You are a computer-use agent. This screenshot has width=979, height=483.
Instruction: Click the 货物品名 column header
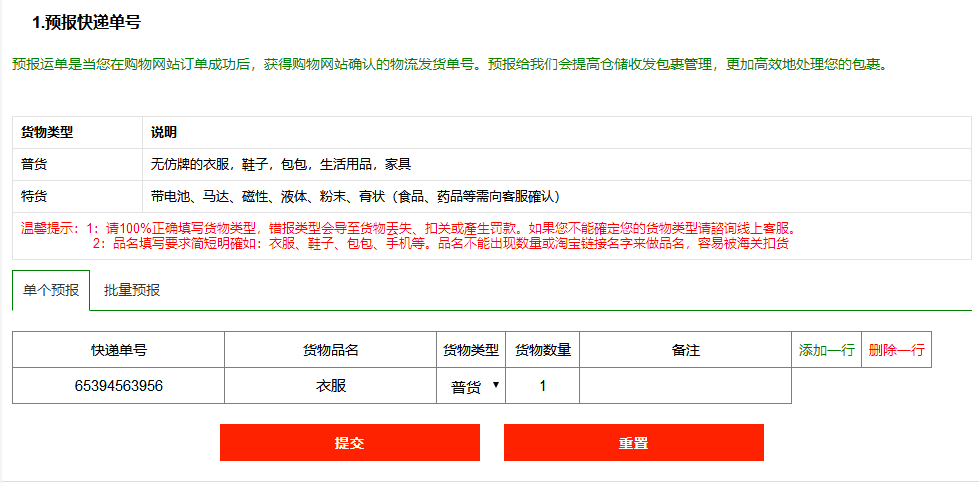tap(331, 350)
